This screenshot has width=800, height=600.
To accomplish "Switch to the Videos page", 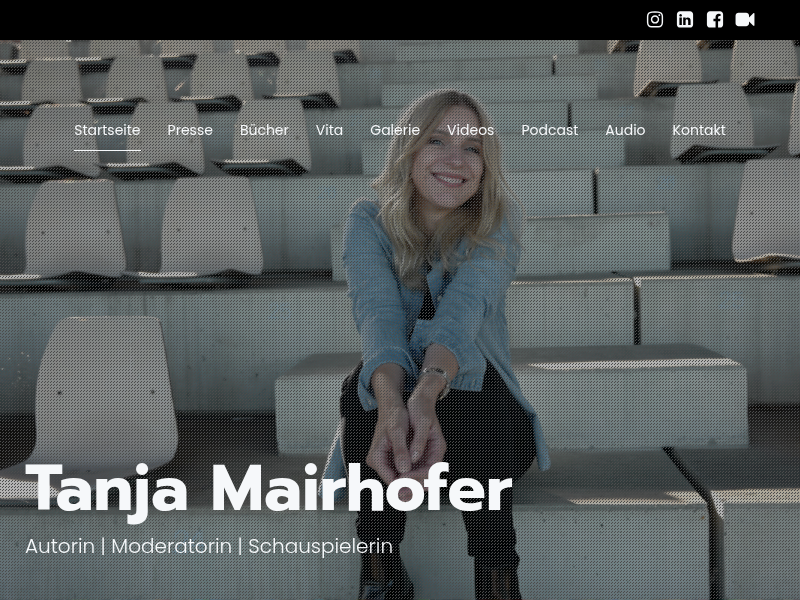I will (470, 130).
